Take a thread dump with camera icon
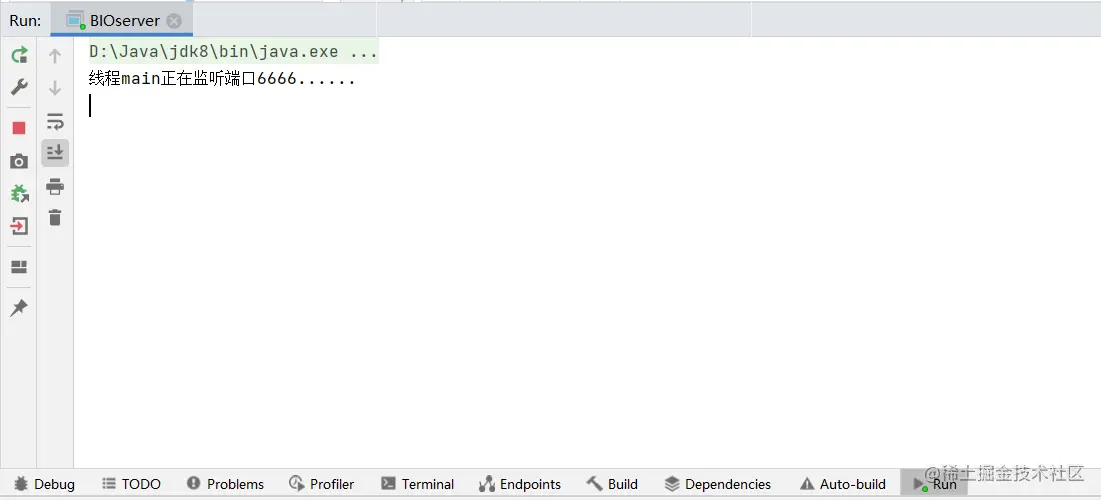 (x=19, y=162)
